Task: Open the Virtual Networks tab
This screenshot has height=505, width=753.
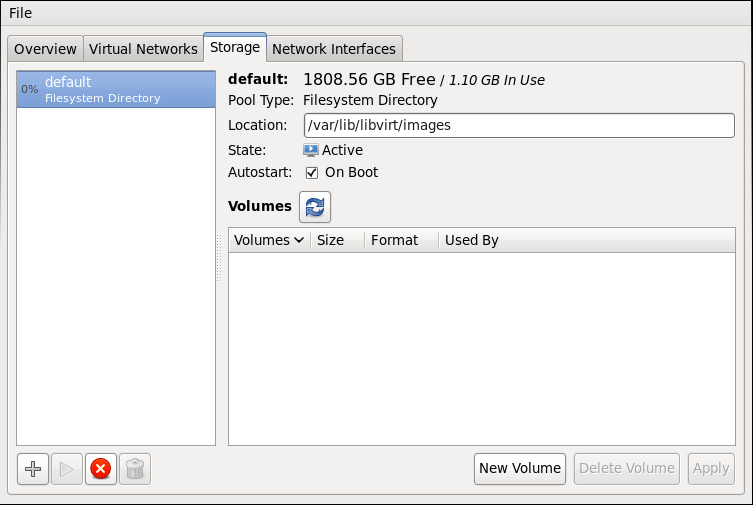Action: (x=143, y=49)
